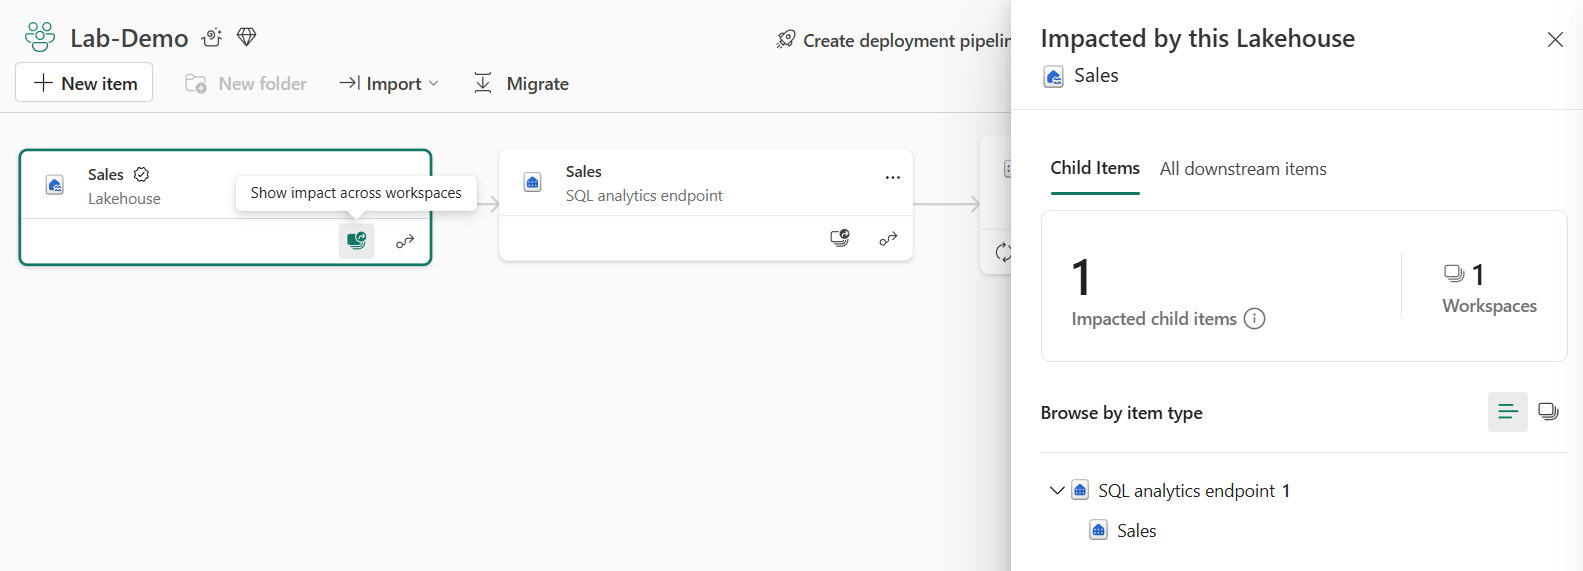Click the 'Impacted child items' label
This screenshot has height=571, width=1583.
[x=1154, y=319]
